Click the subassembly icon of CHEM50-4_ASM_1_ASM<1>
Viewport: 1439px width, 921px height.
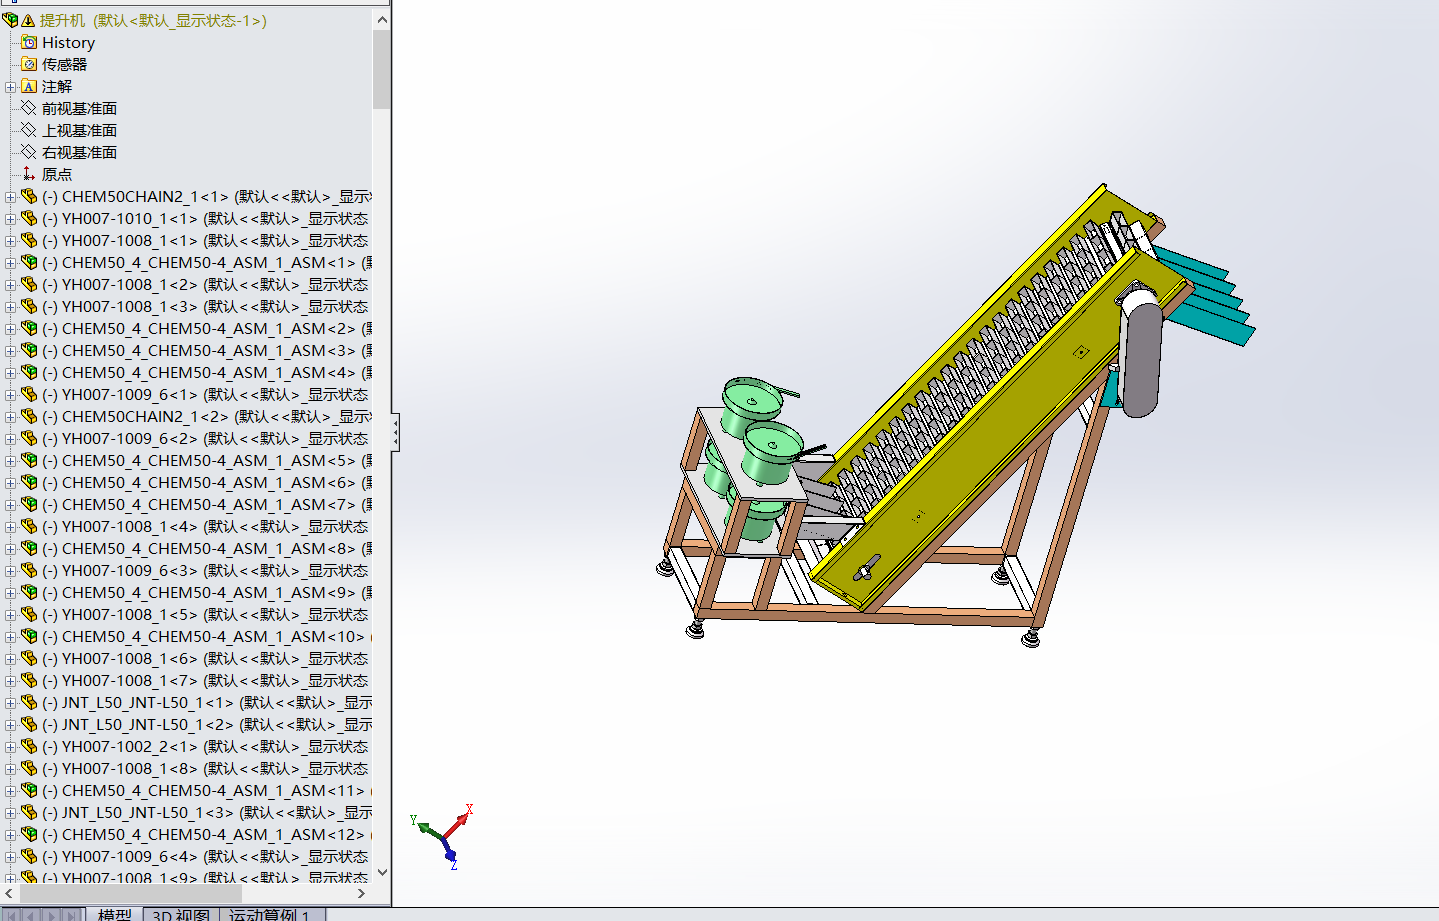click(29, 262)
